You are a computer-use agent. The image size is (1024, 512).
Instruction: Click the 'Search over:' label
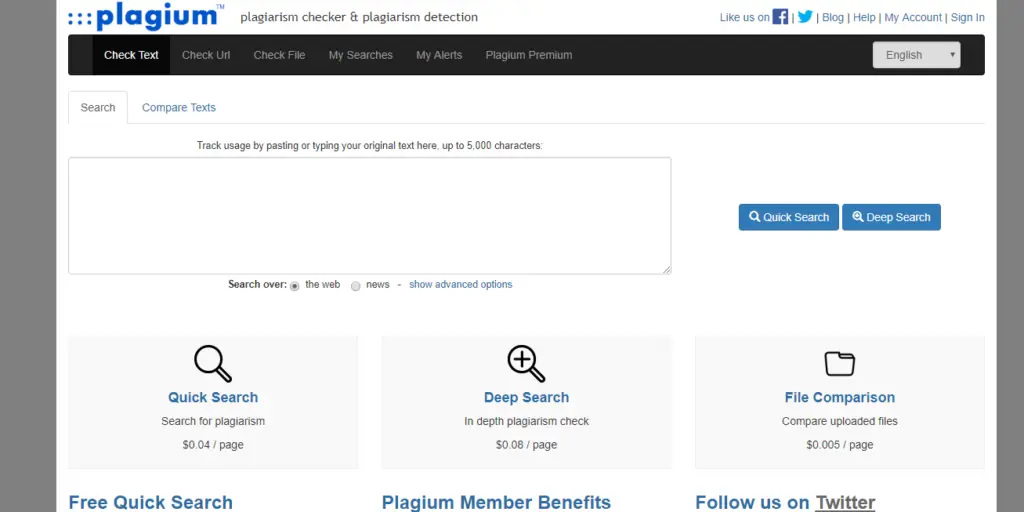click(x=257, y=285)
